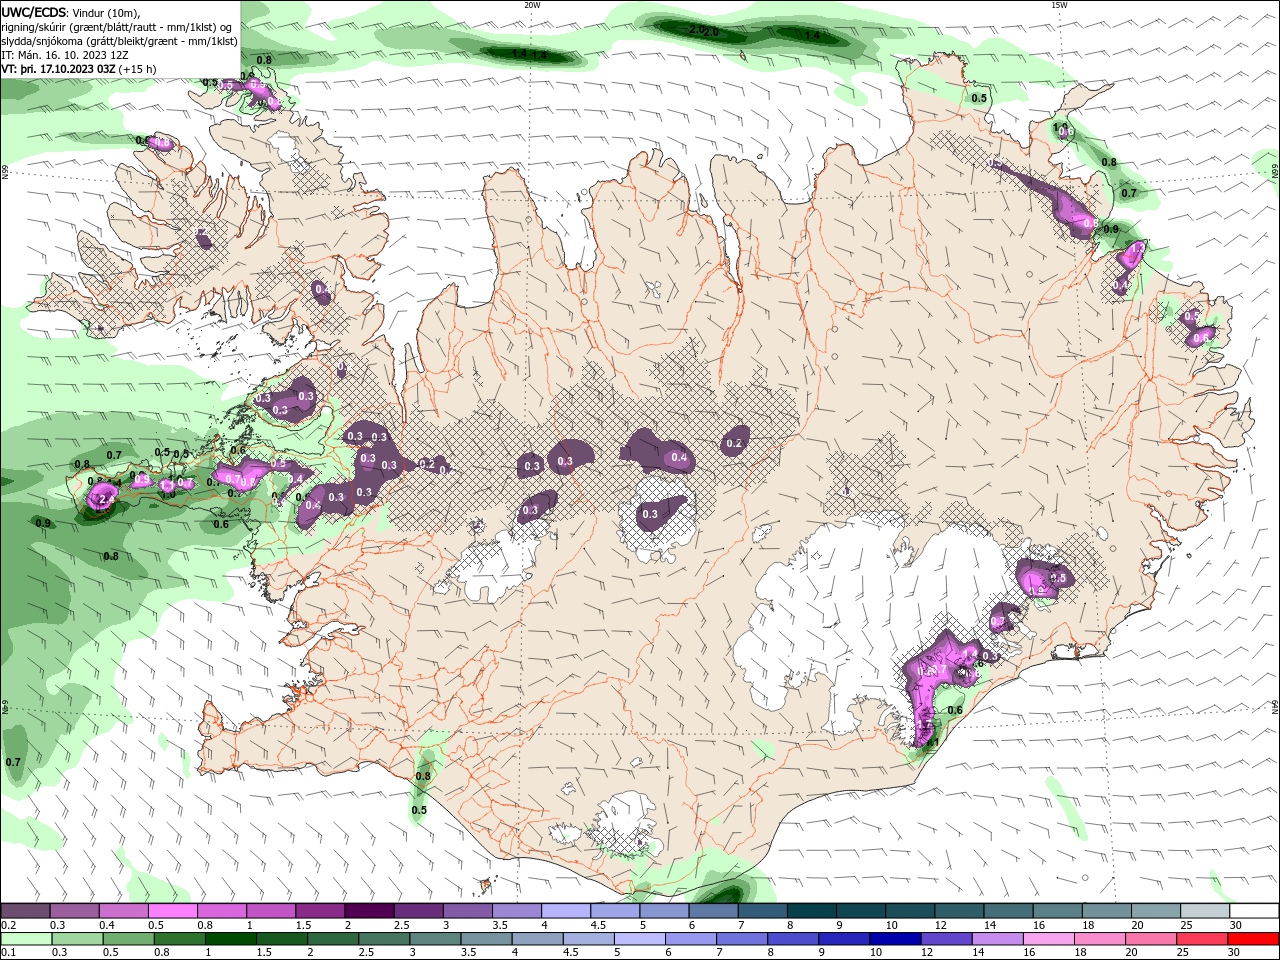Click the deep navy 10–12 swatch in lower legend row

tap(895, 939)
